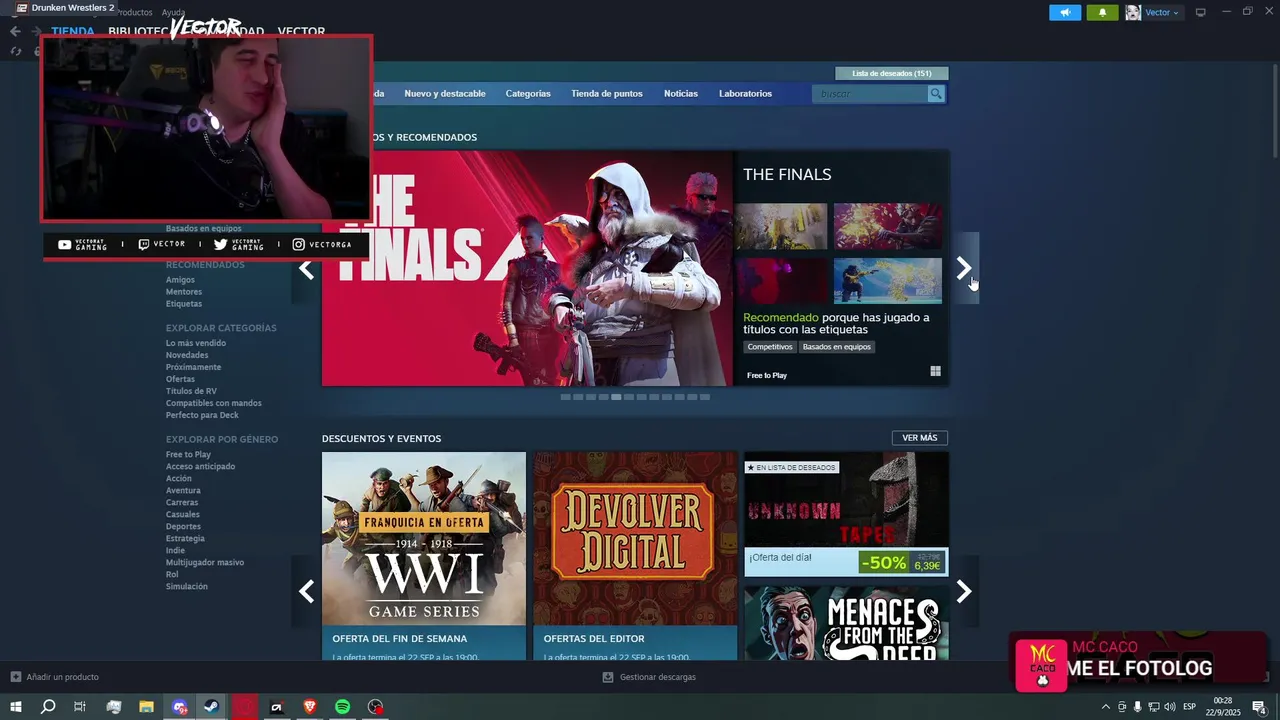
Task: Open Discord from the taskbar
Action: (180, 707)
